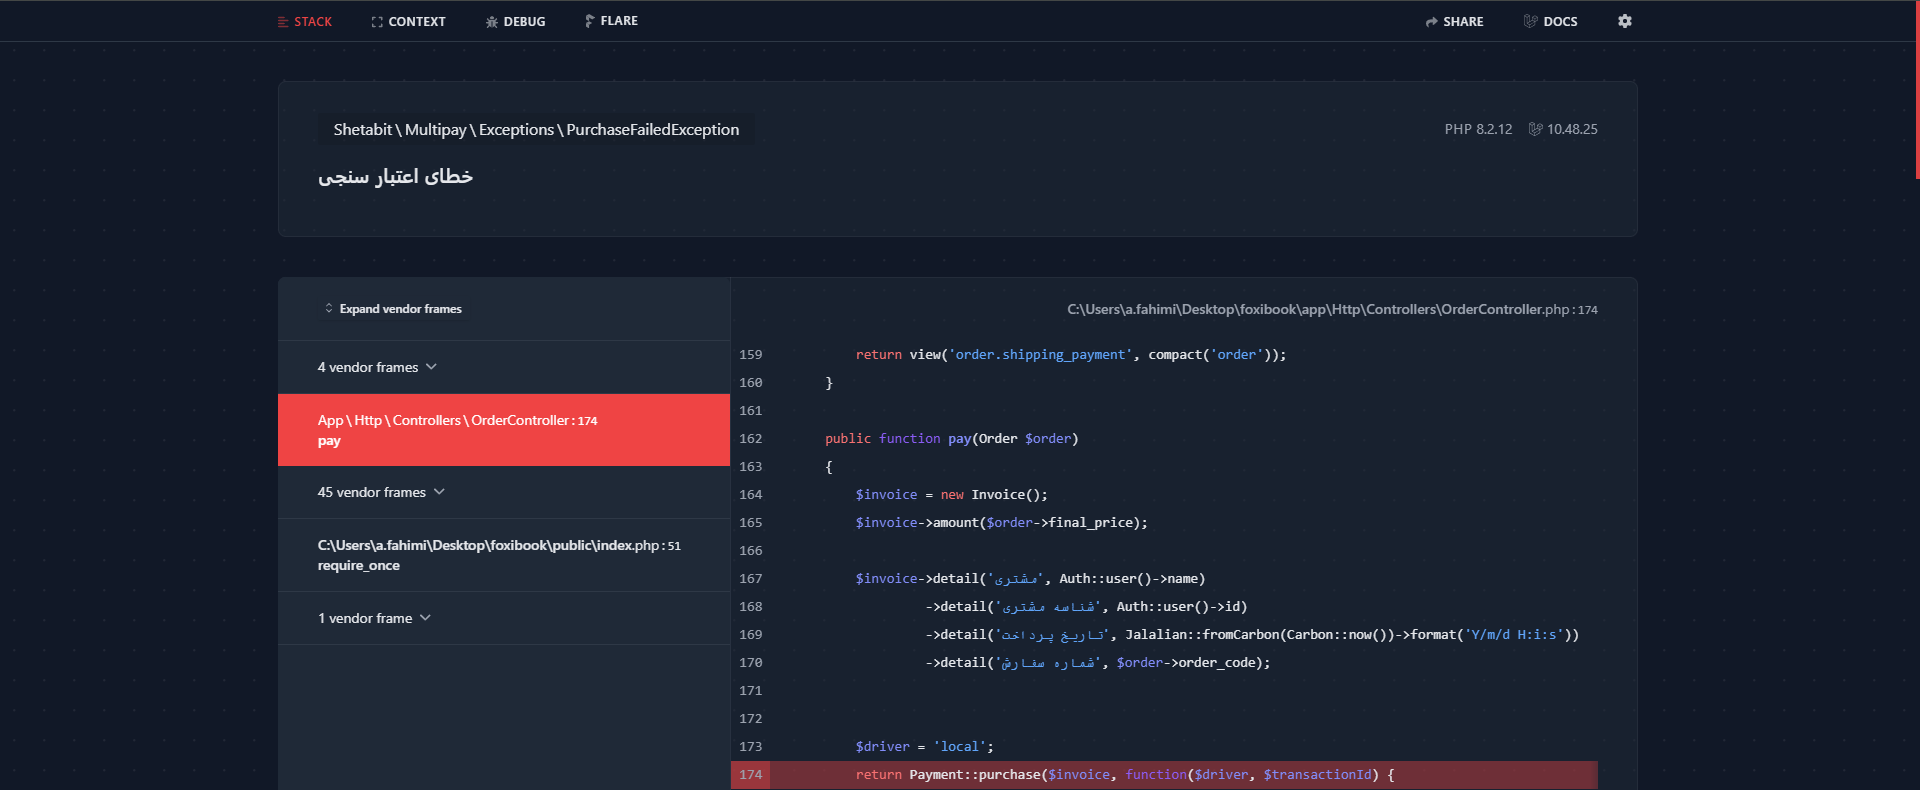Image resolution: width=1920 pixels, height=790 pixels.
Task: Open the DOCS link
Action: point(1550,21)
